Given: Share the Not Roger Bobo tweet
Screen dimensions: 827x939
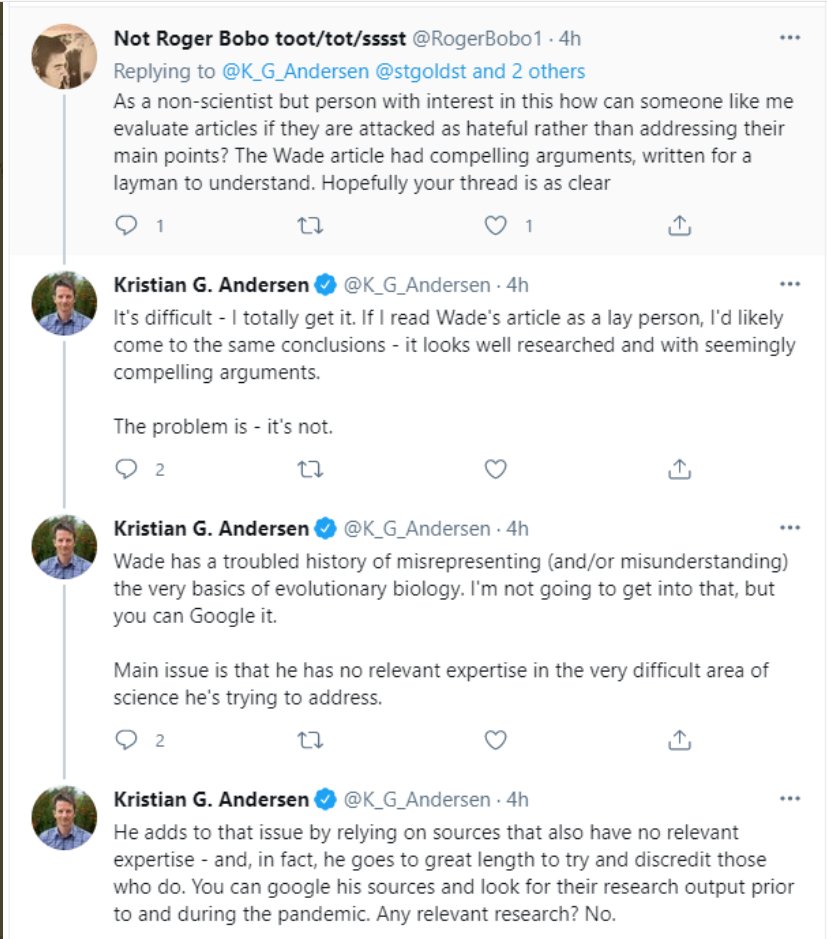Looking at the screenshot, I should pos(679,225).
